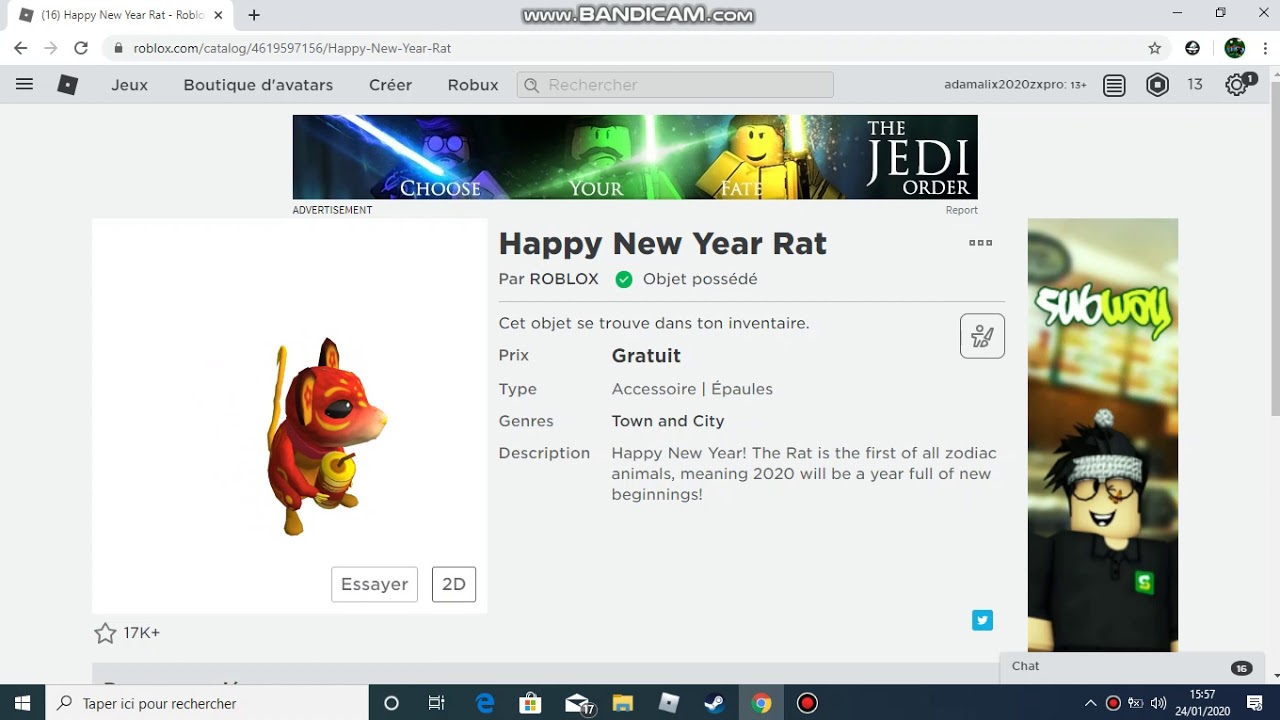1280x720 pixels.
Task: Open File Explorer from taskbar
Action: (623, 703)
